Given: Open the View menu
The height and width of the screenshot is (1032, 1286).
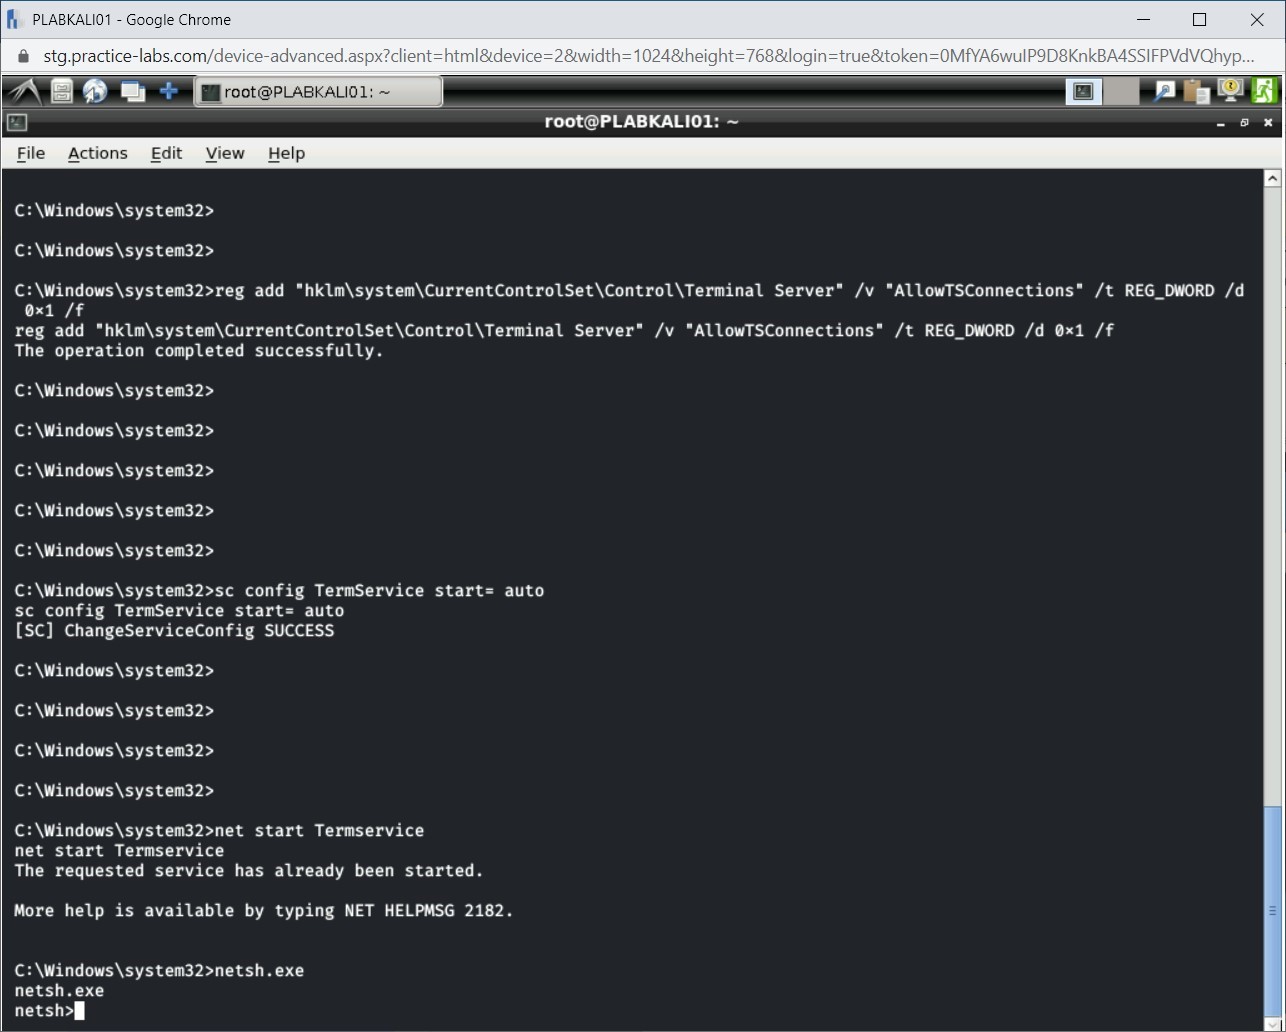Looking at the screenshot, I should click(224, 153).
